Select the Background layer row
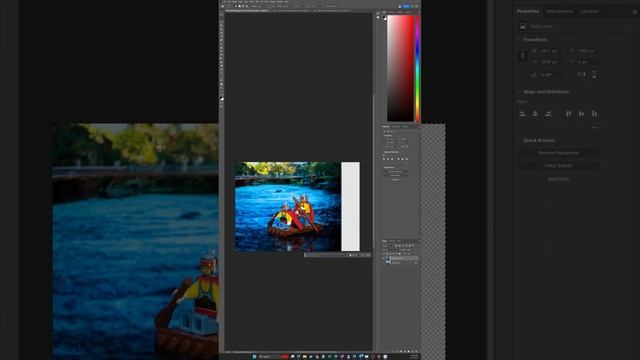This screenshot has width=640, height=360. point(400,263)
